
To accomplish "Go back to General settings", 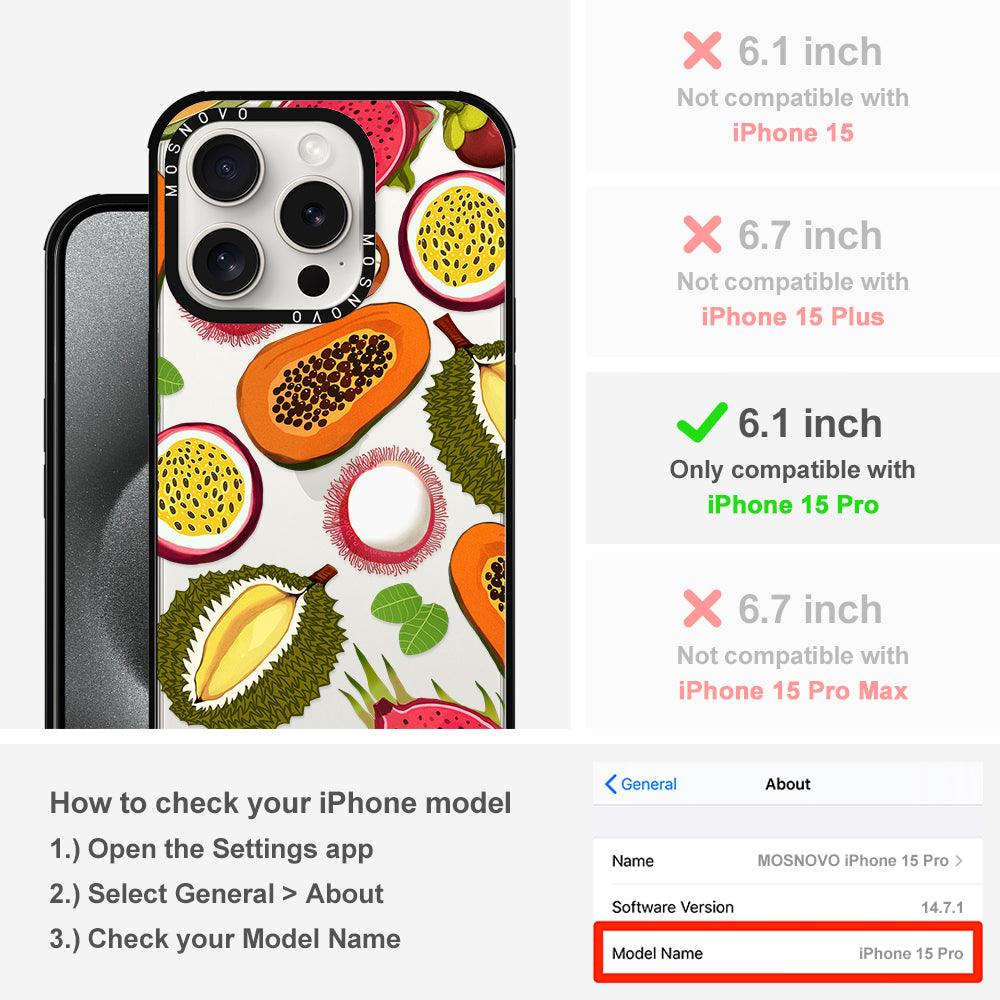I will (x=640, y=784).
